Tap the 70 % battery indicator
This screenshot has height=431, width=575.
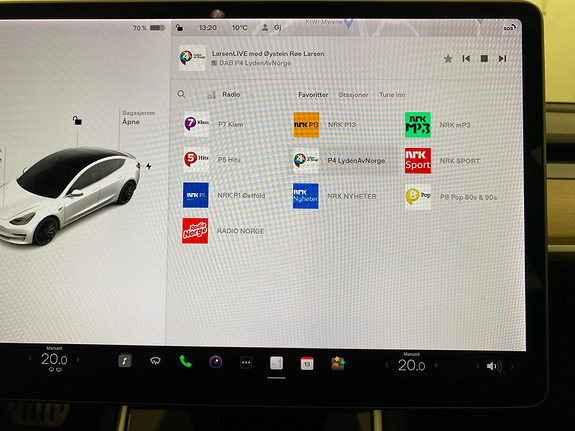(x=149, y=28)
